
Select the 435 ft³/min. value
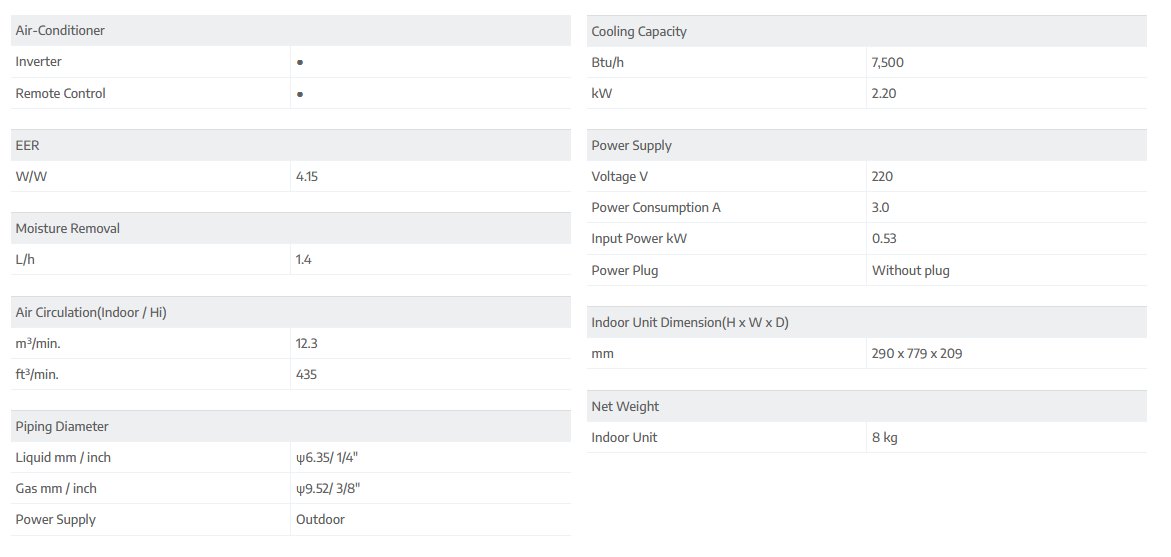(x=307, y=375)
